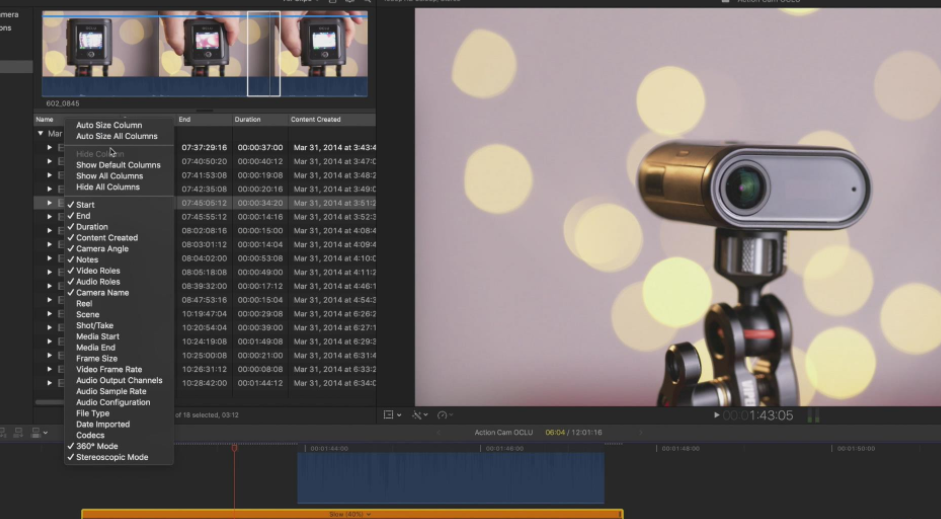Sort by the Duration column header
941x519 pixels.
click(x=260, y=119)
